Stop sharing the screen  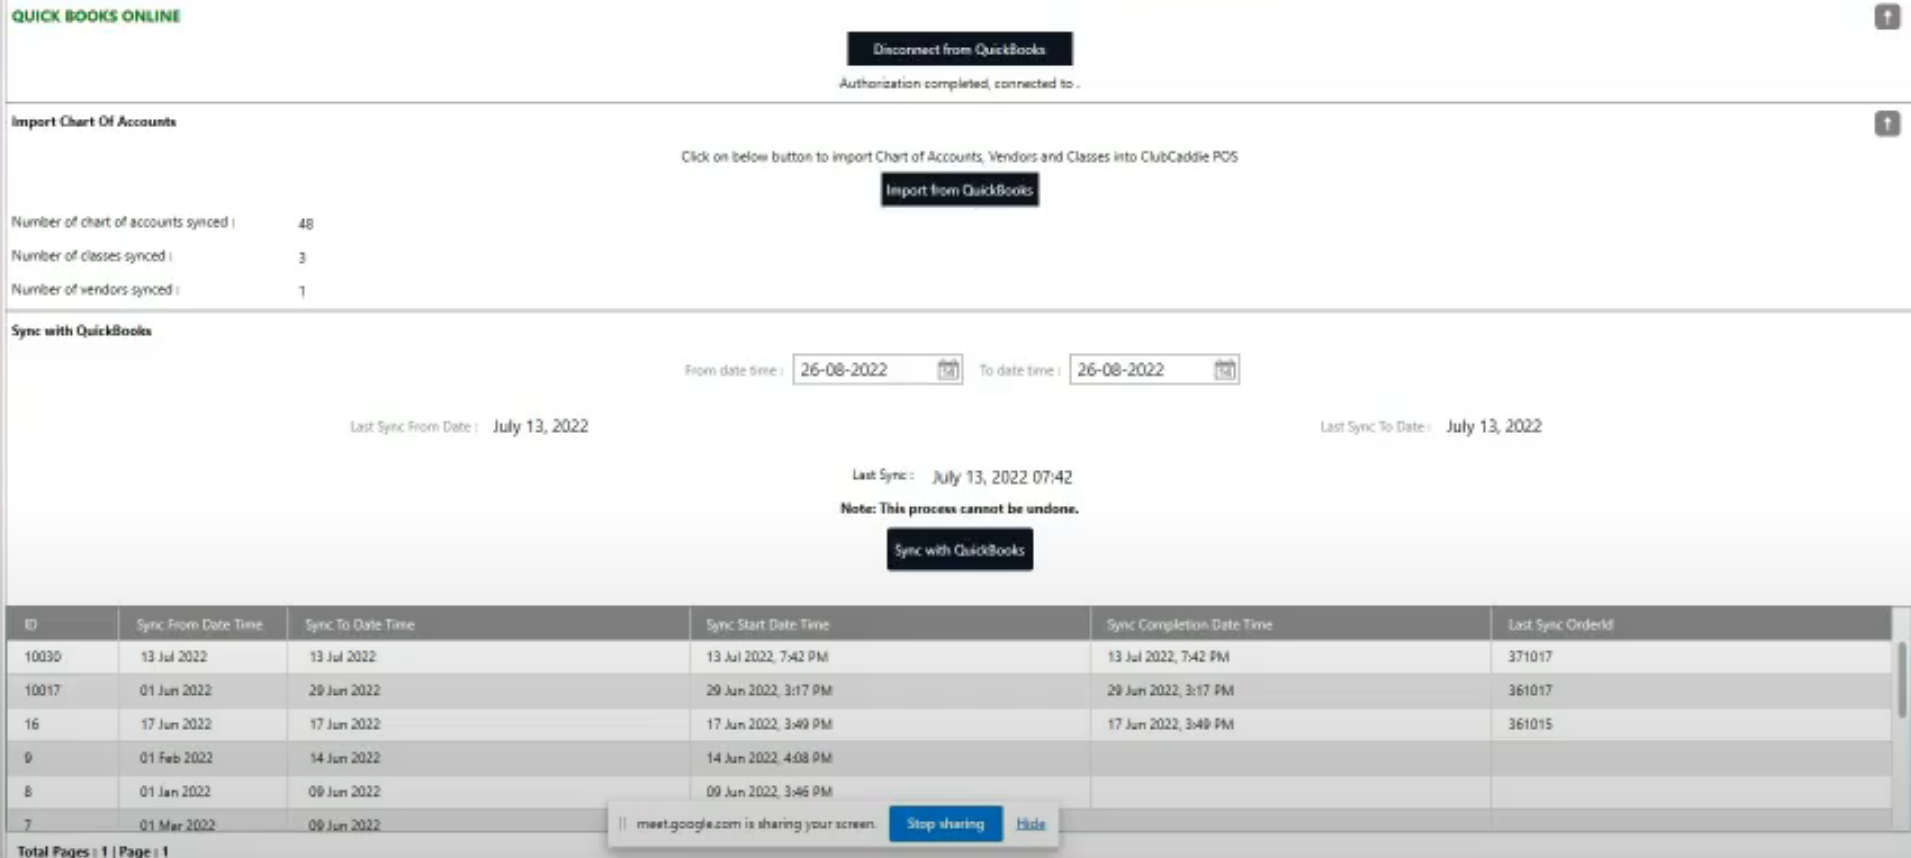[x=945, y=824]
